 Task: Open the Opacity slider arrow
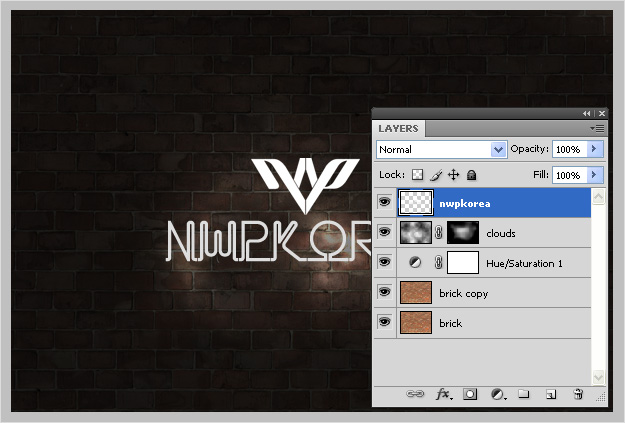[x=594, y=149]
